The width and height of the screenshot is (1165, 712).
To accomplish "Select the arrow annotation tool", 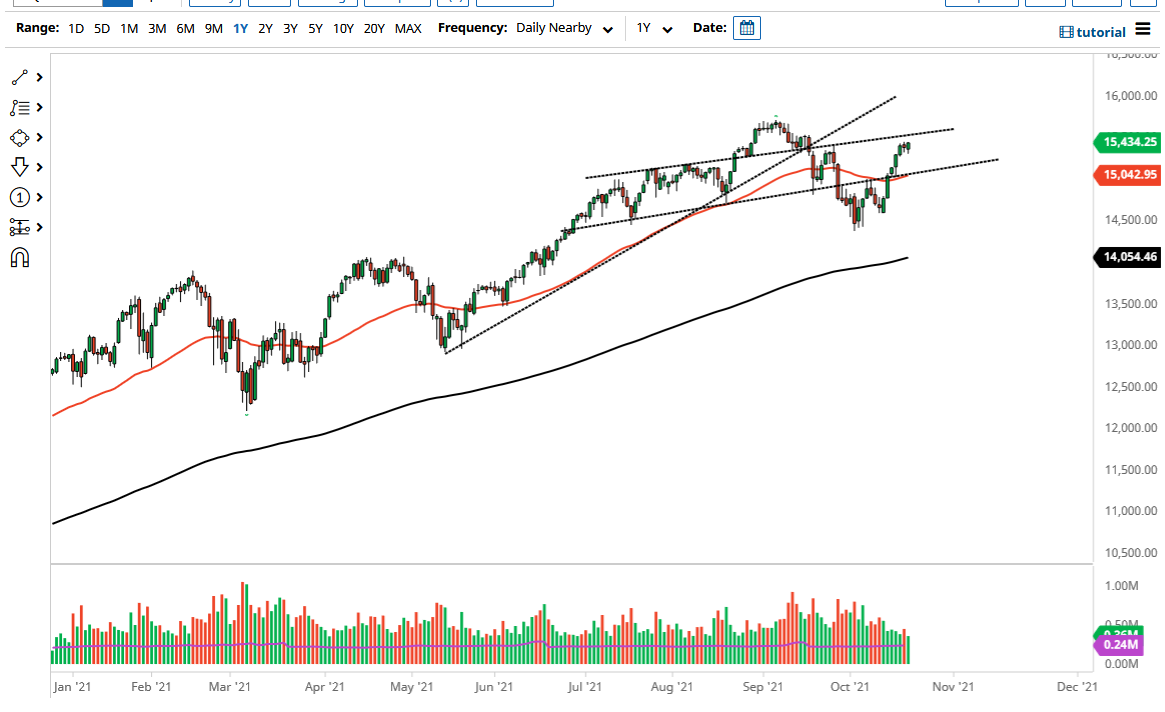I will coord(20,167).
